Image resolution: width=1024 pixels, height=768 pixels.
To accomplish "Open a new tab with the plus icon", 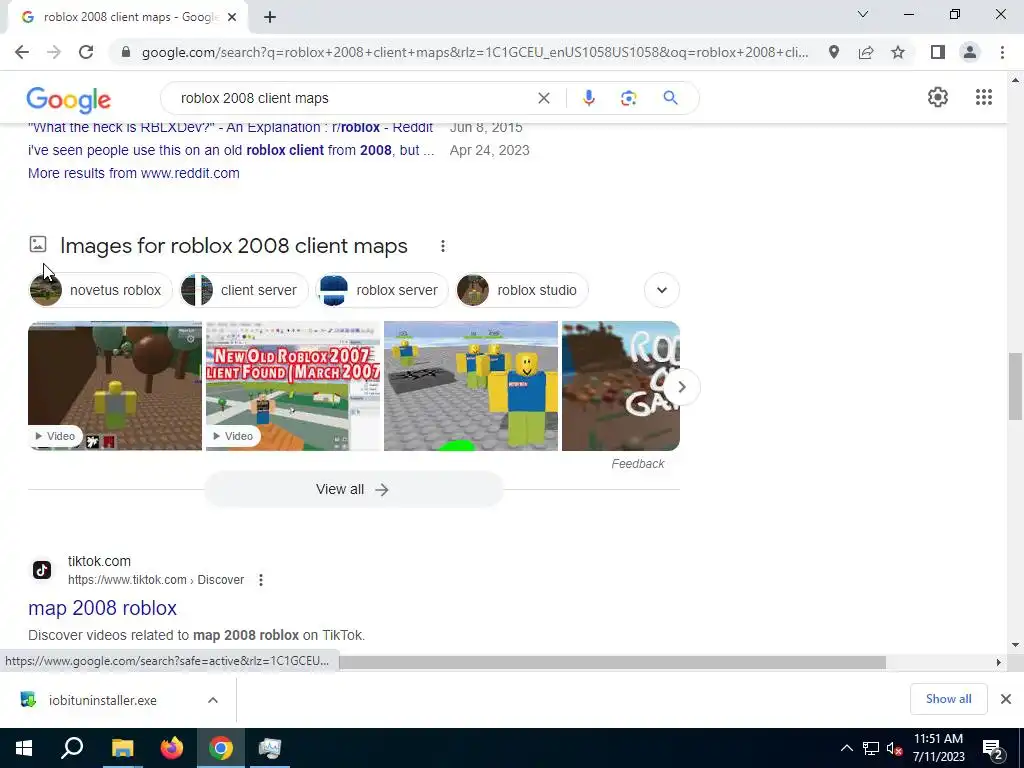I will (x=270, y=18).
